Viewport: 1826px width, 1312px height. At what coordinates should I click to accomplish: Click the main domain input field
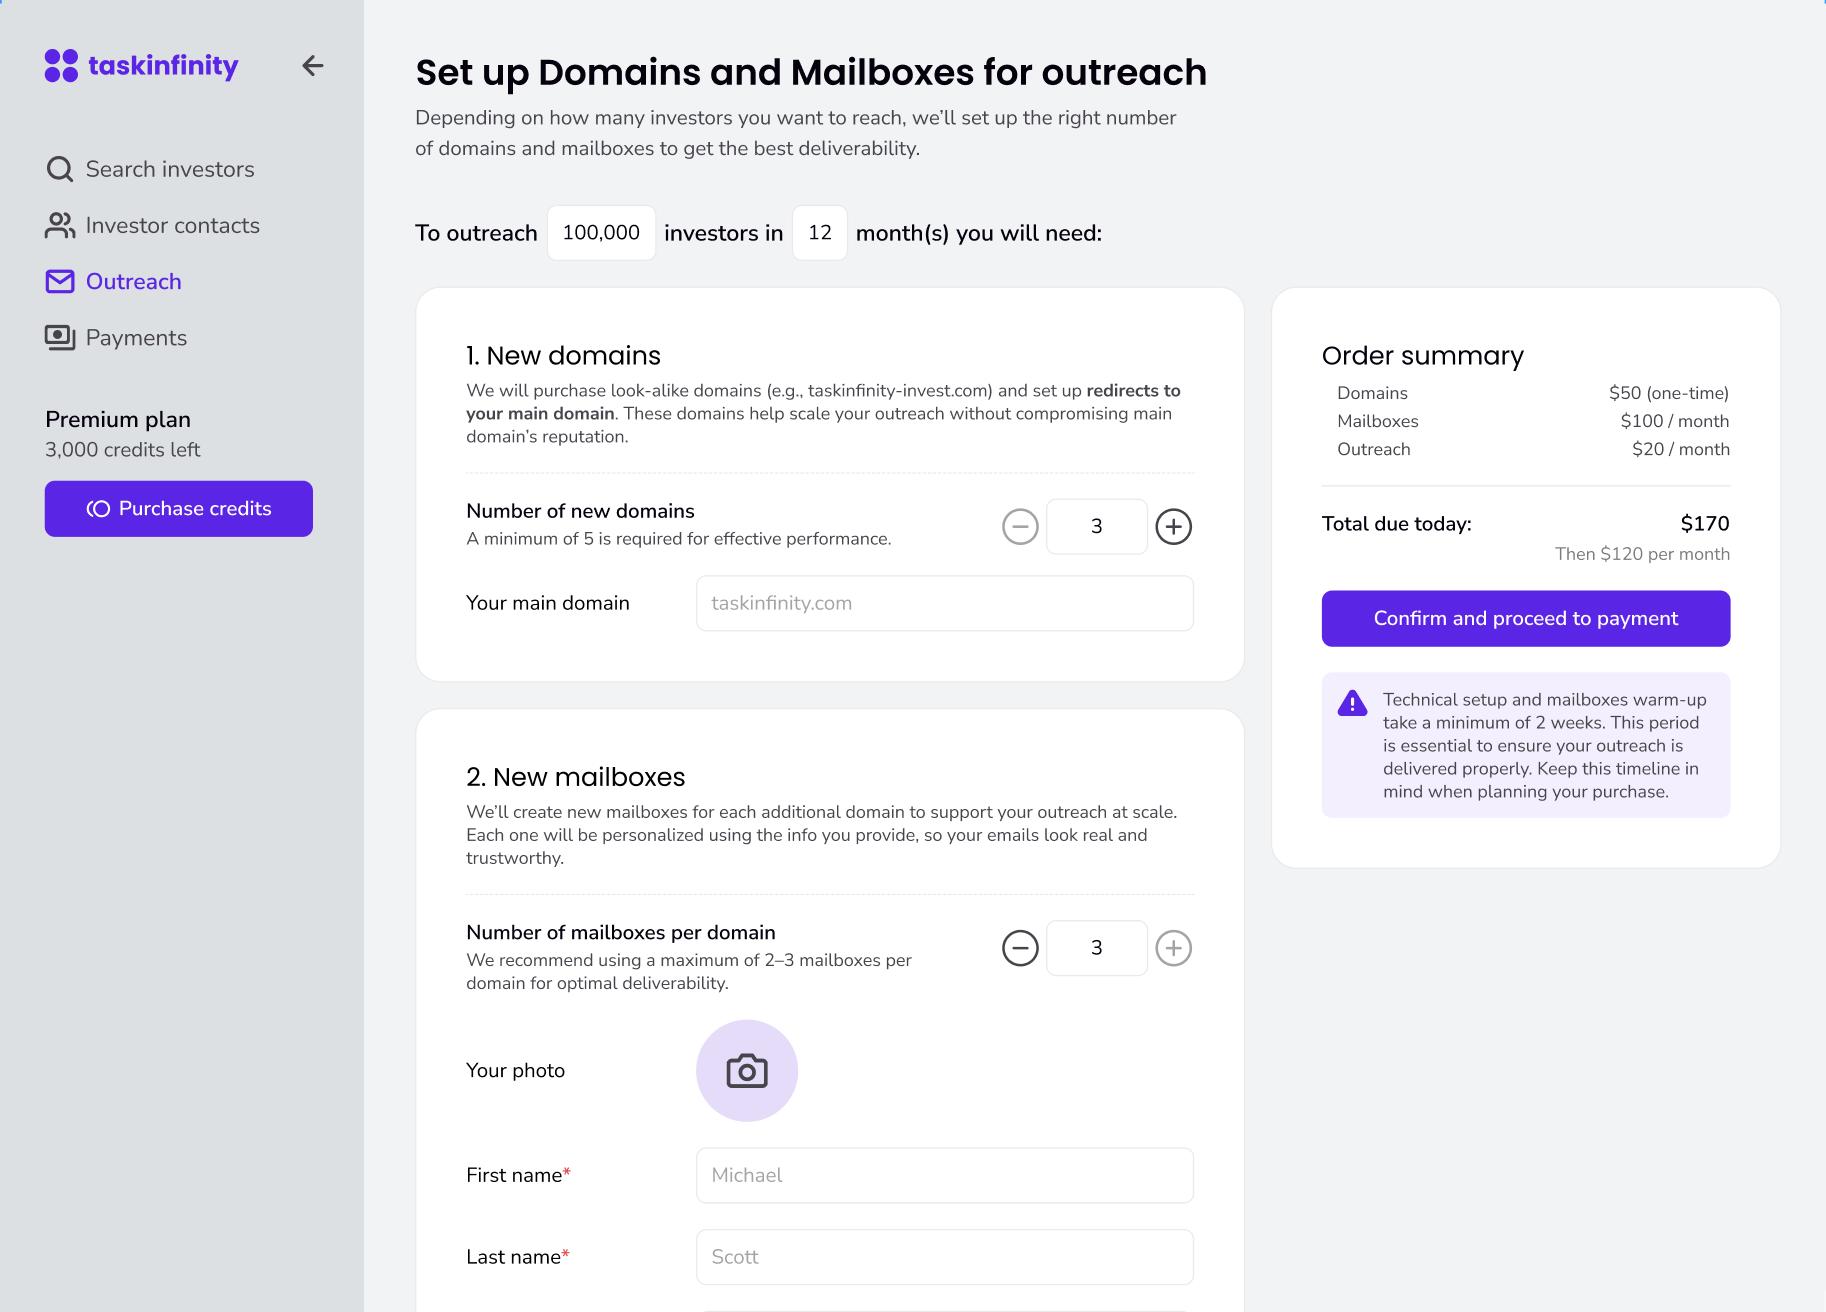[944, 603]
